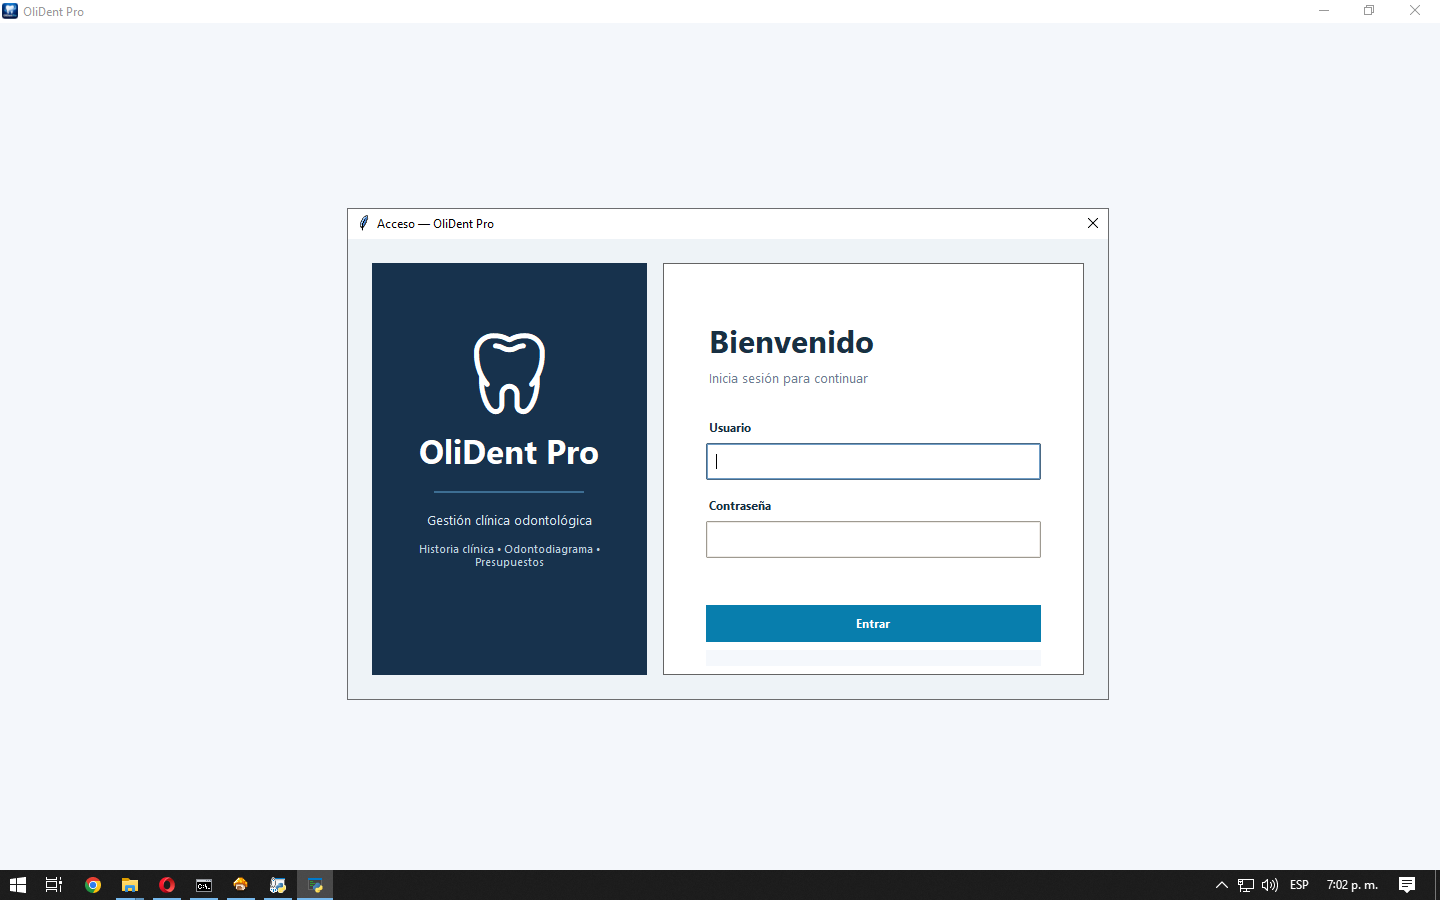Close the Acceso — OliDent Pro dialog
This screenshot has width=1440, height=900.
(x=1093, y=223)
